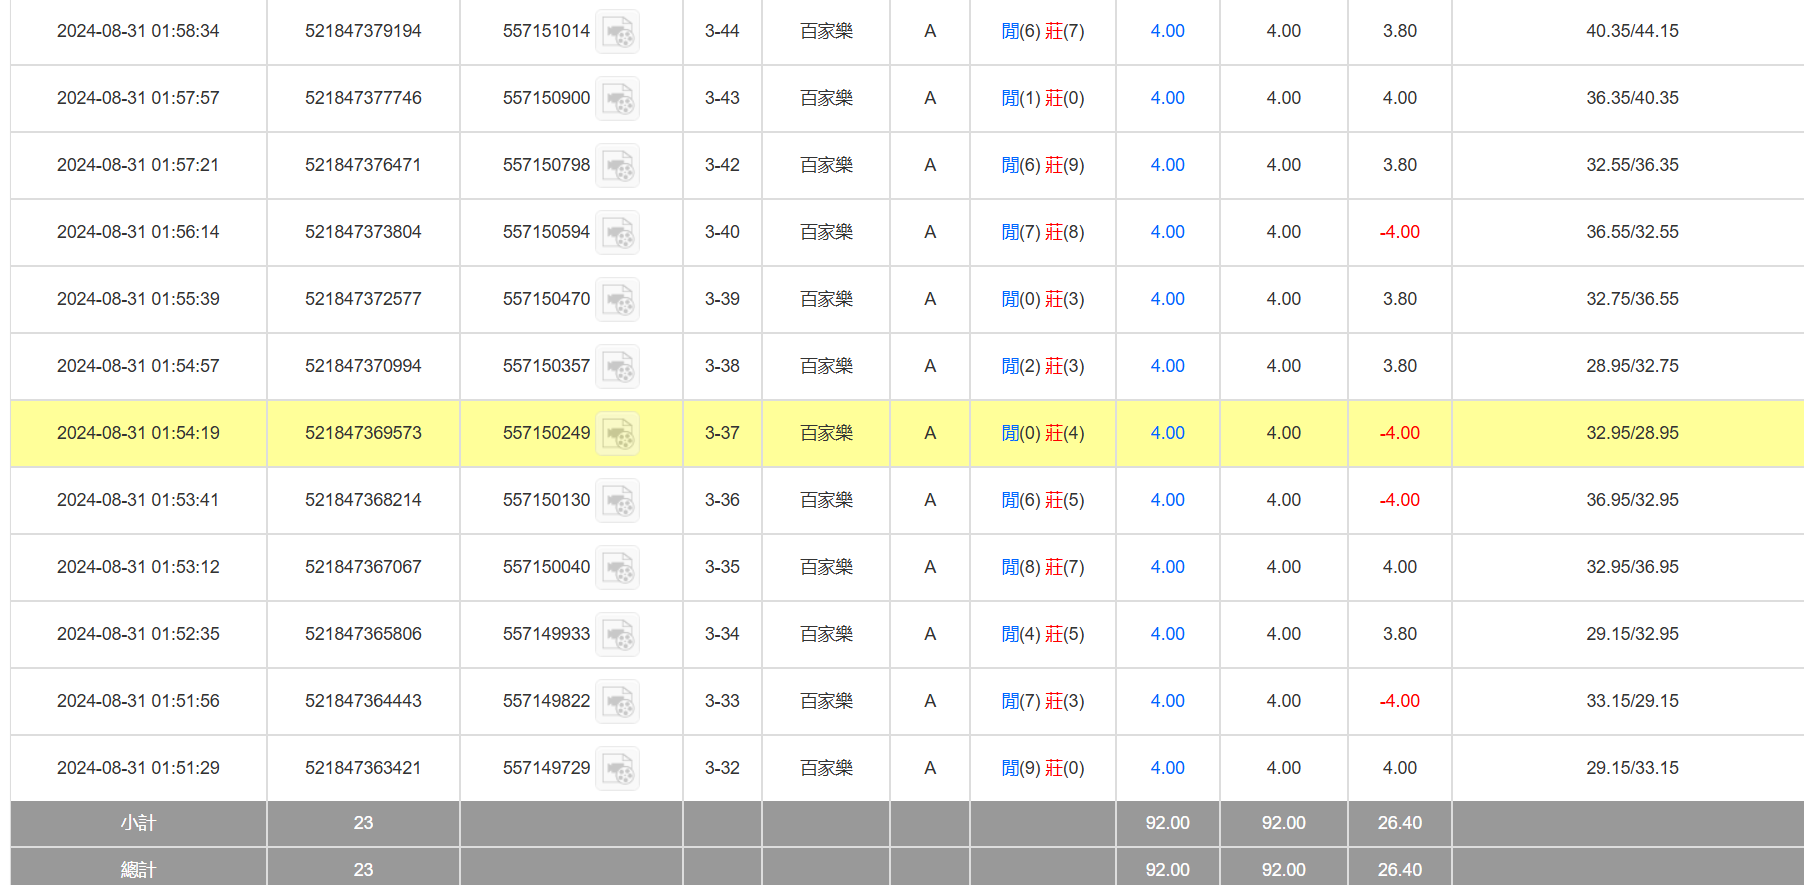
Task: View replay icon for round 557150357
Action: pyautogui.click(x=617, y=367)
